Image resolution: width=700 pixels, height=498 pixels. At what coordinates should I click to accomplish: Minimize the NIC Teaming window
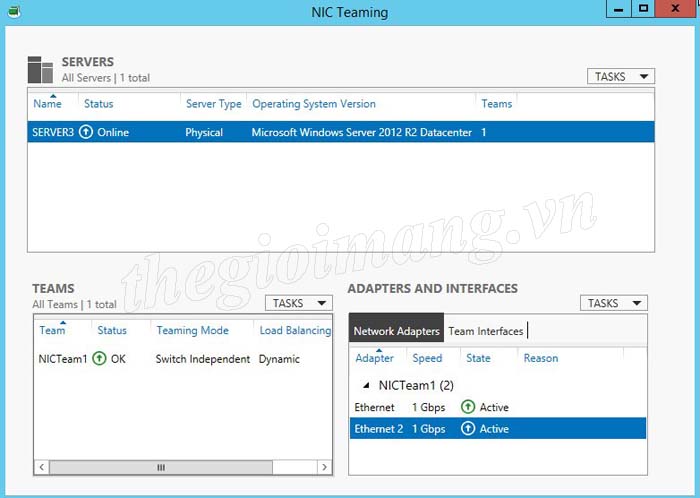[618, 9]
